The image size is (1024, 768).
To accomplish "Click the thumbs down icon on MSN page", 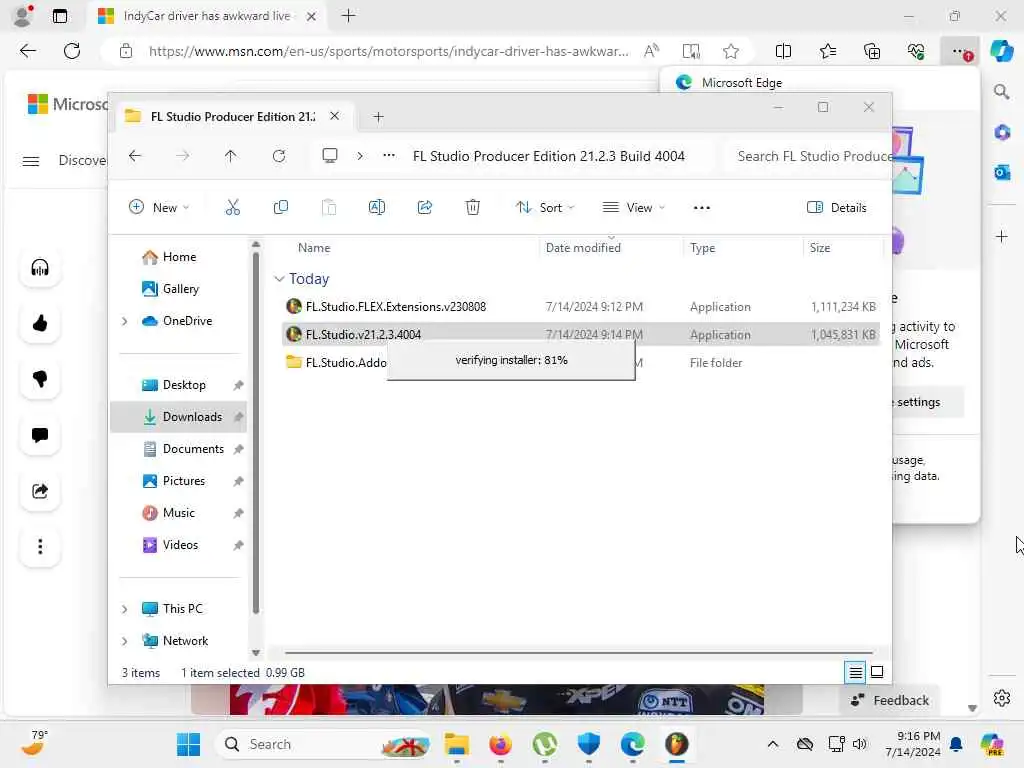I will coord(40,379).
